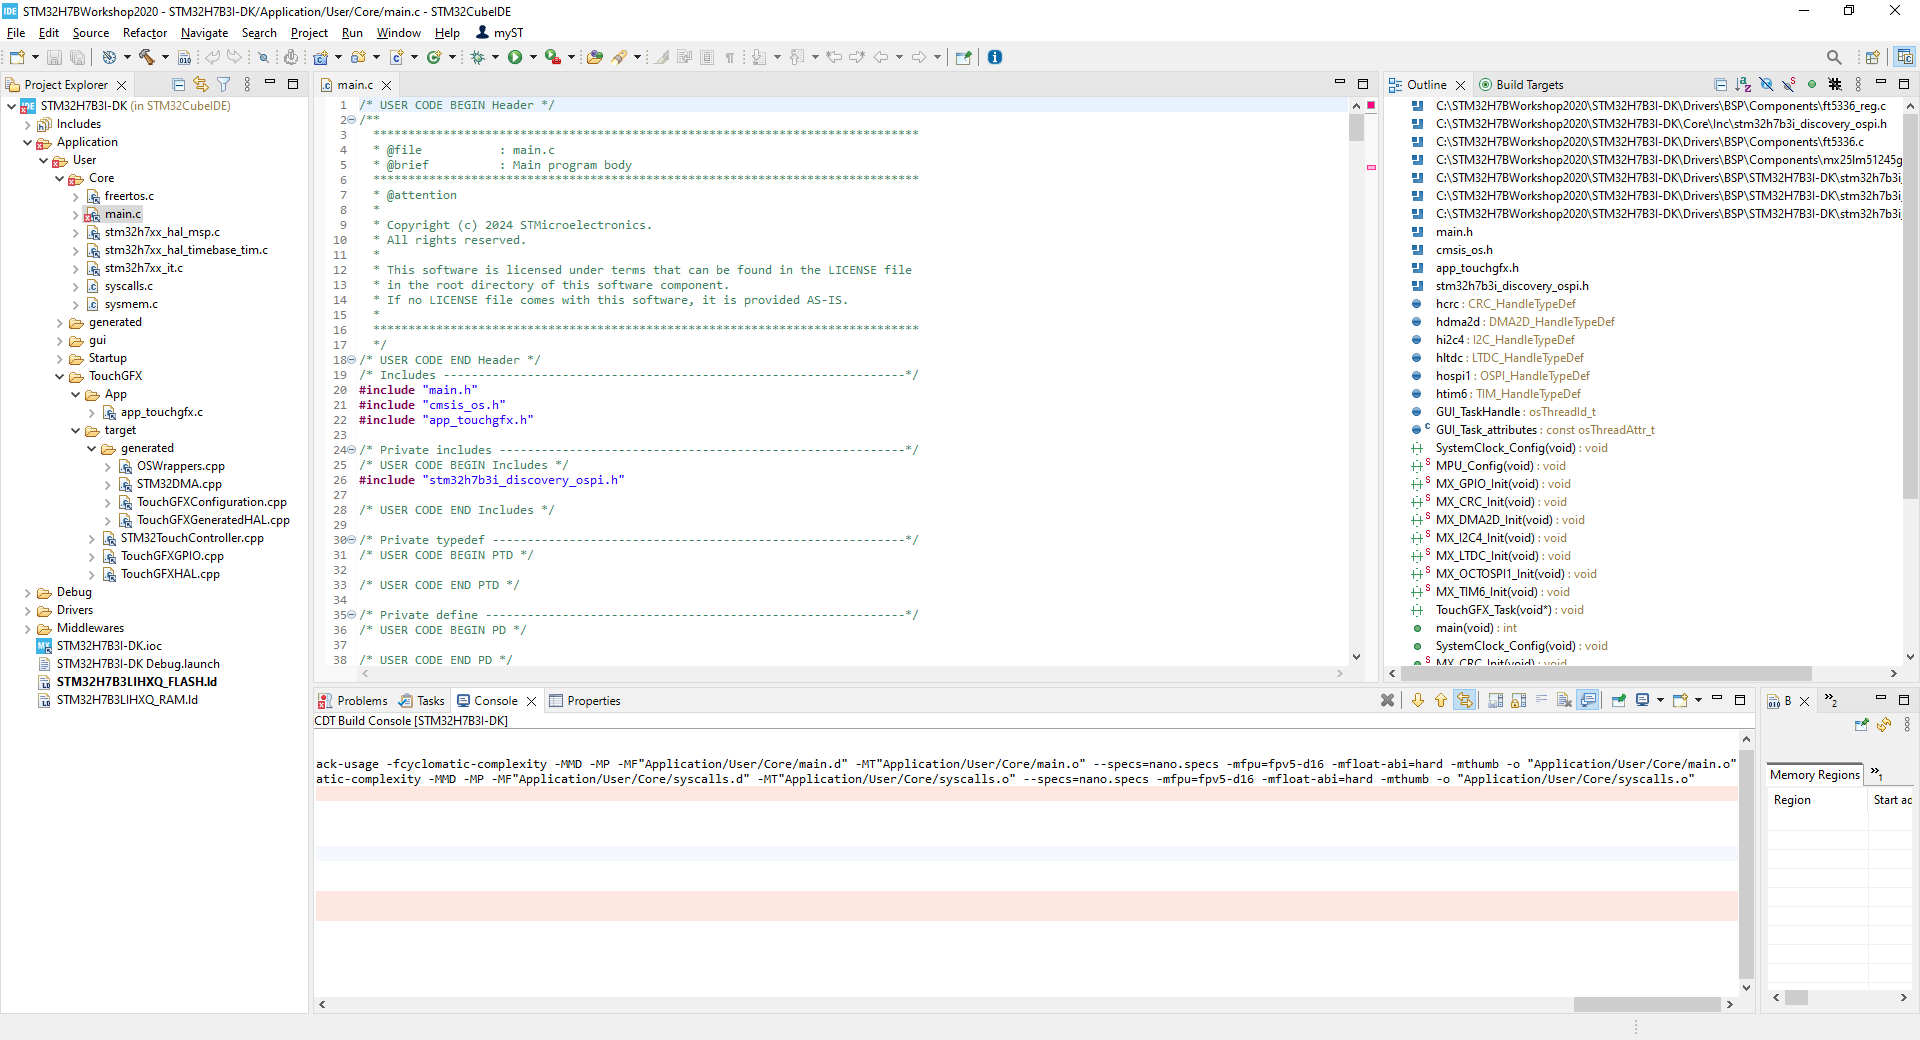Sort Outline entries alphabetically

click(1742, 85)
